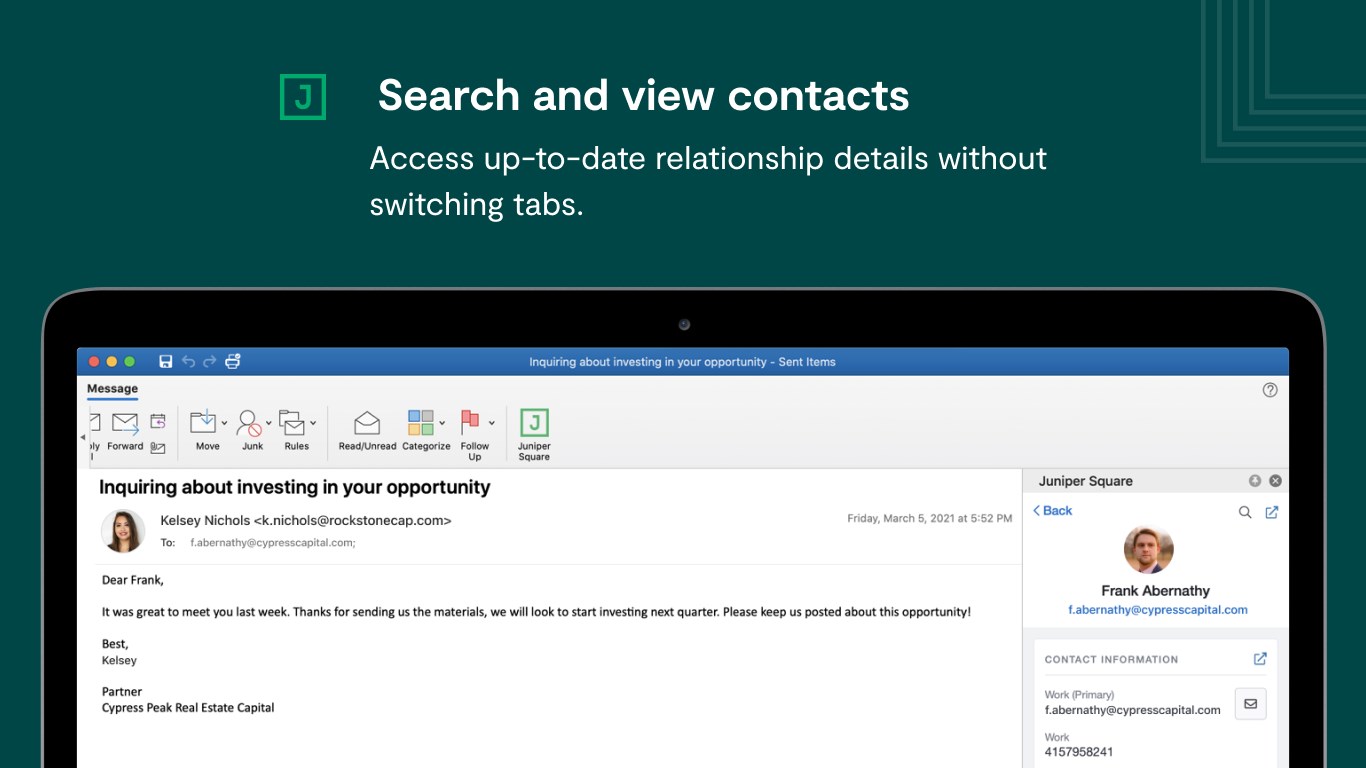
Task: Click the Back link in Juniper pane
Action: (1052, 511)
